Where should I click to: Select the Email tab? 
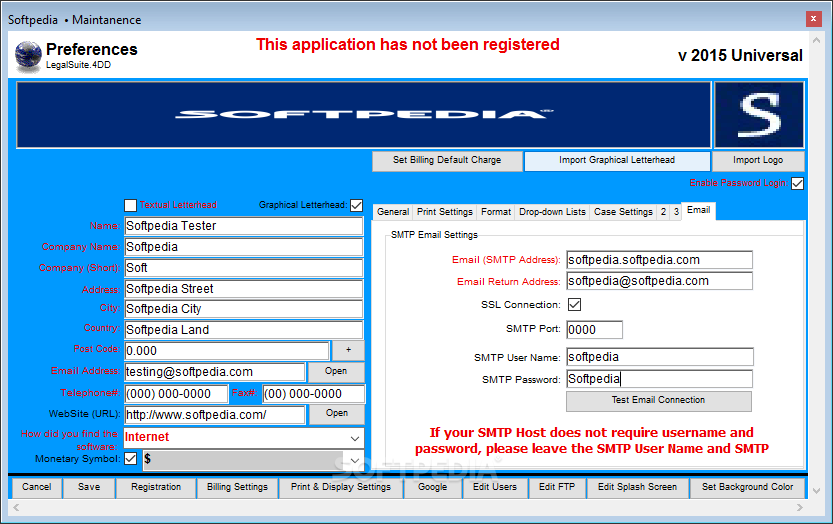tap(698, 210)
